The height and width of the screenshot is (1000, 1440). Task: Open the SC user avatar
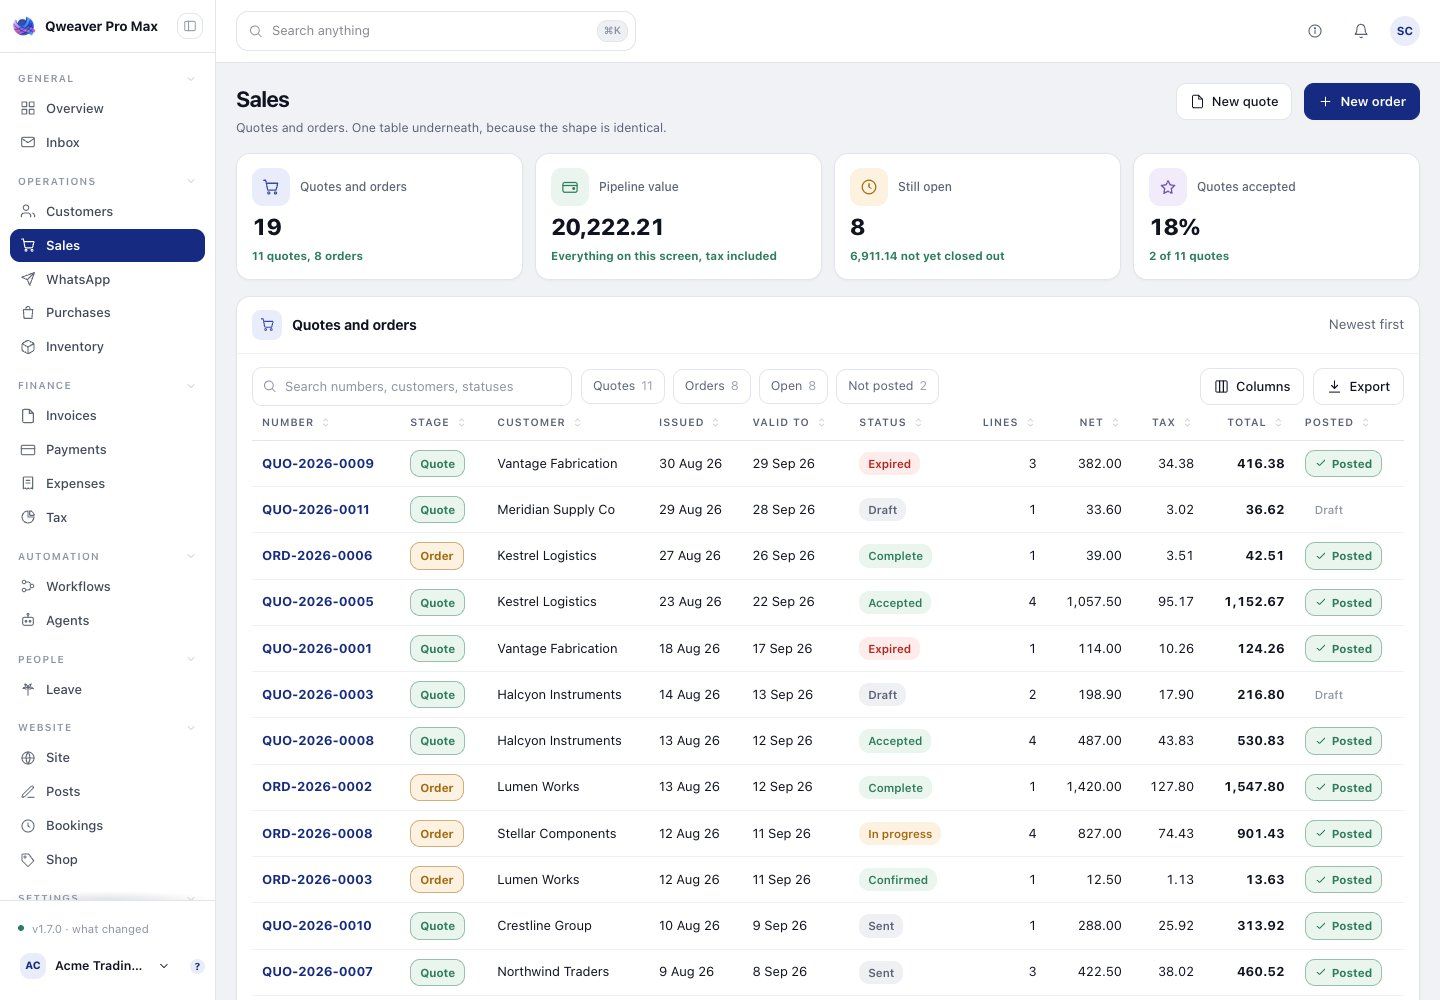pos(1405,31)
